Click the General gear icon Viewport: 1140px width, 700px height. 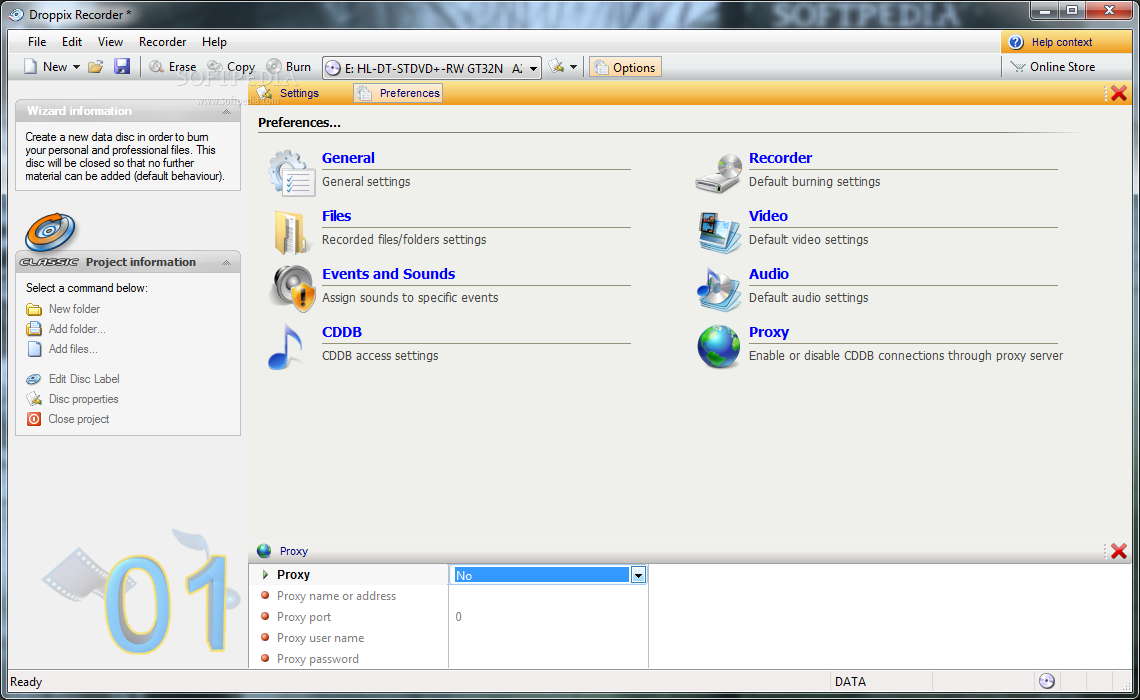[292, 172]
